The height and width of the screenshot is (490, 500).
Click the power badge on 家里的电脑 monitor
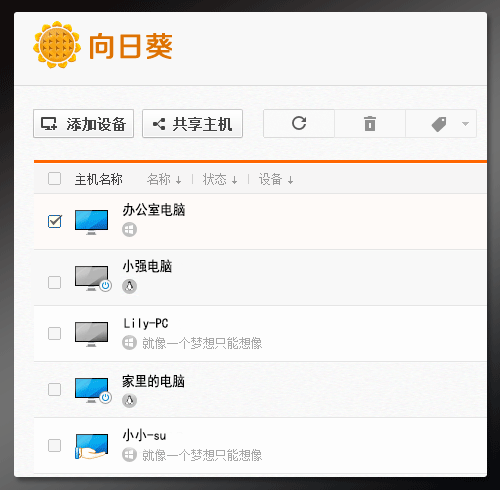[106, 397]
